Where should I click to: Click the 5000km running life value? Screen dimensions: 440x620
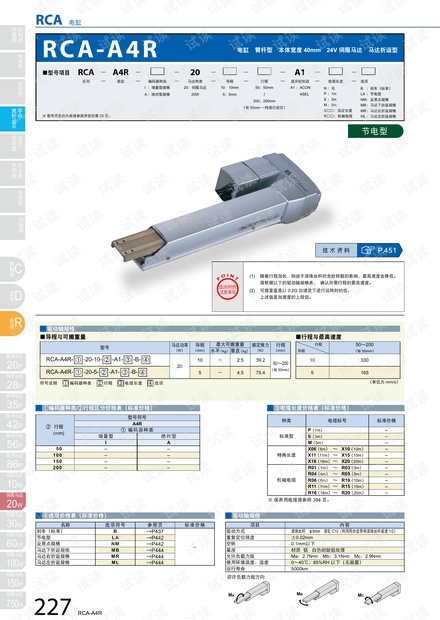coord(300,569)
